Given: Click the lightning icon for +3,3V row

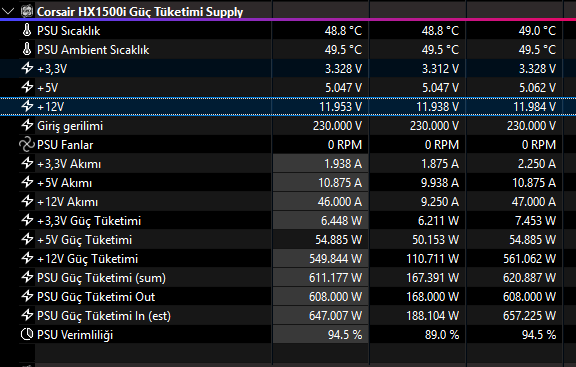Looking at the screenshot, I should pos(27,68).
